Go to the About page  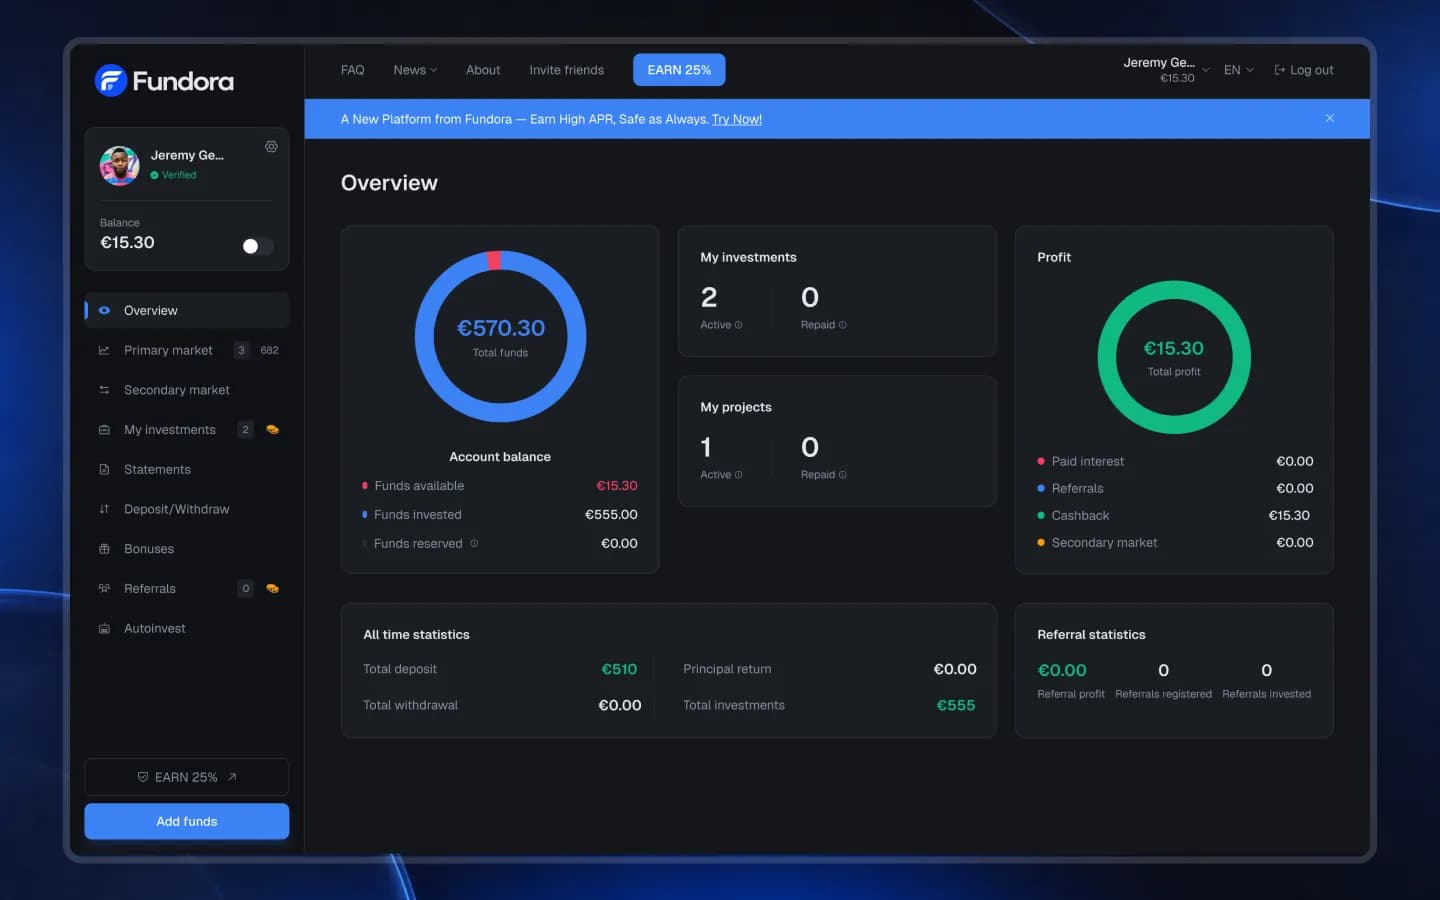483,70
